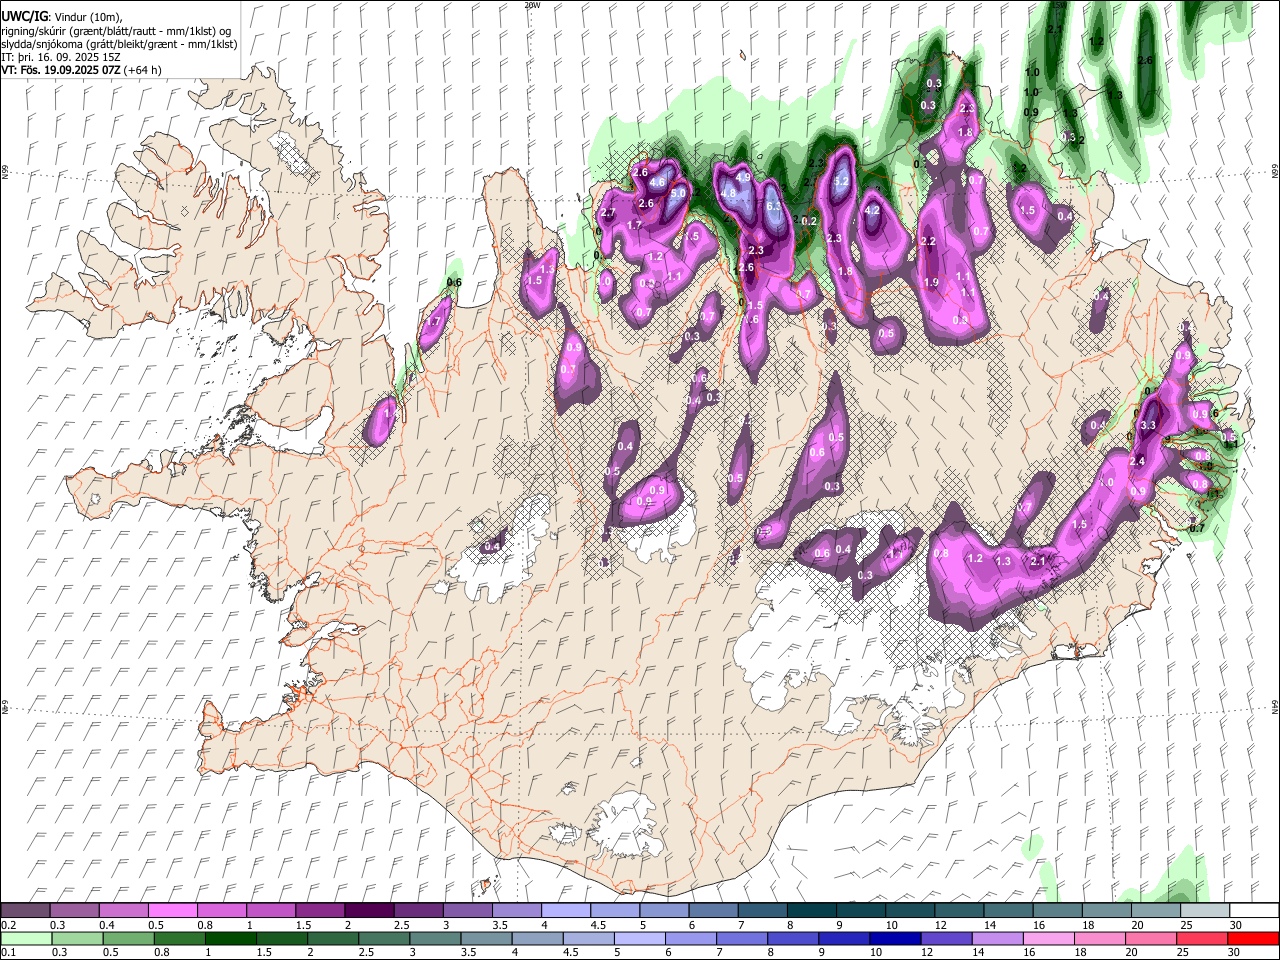
Task: Pick the snow legend swatch starting at 1.5
Action: point(319,911)
